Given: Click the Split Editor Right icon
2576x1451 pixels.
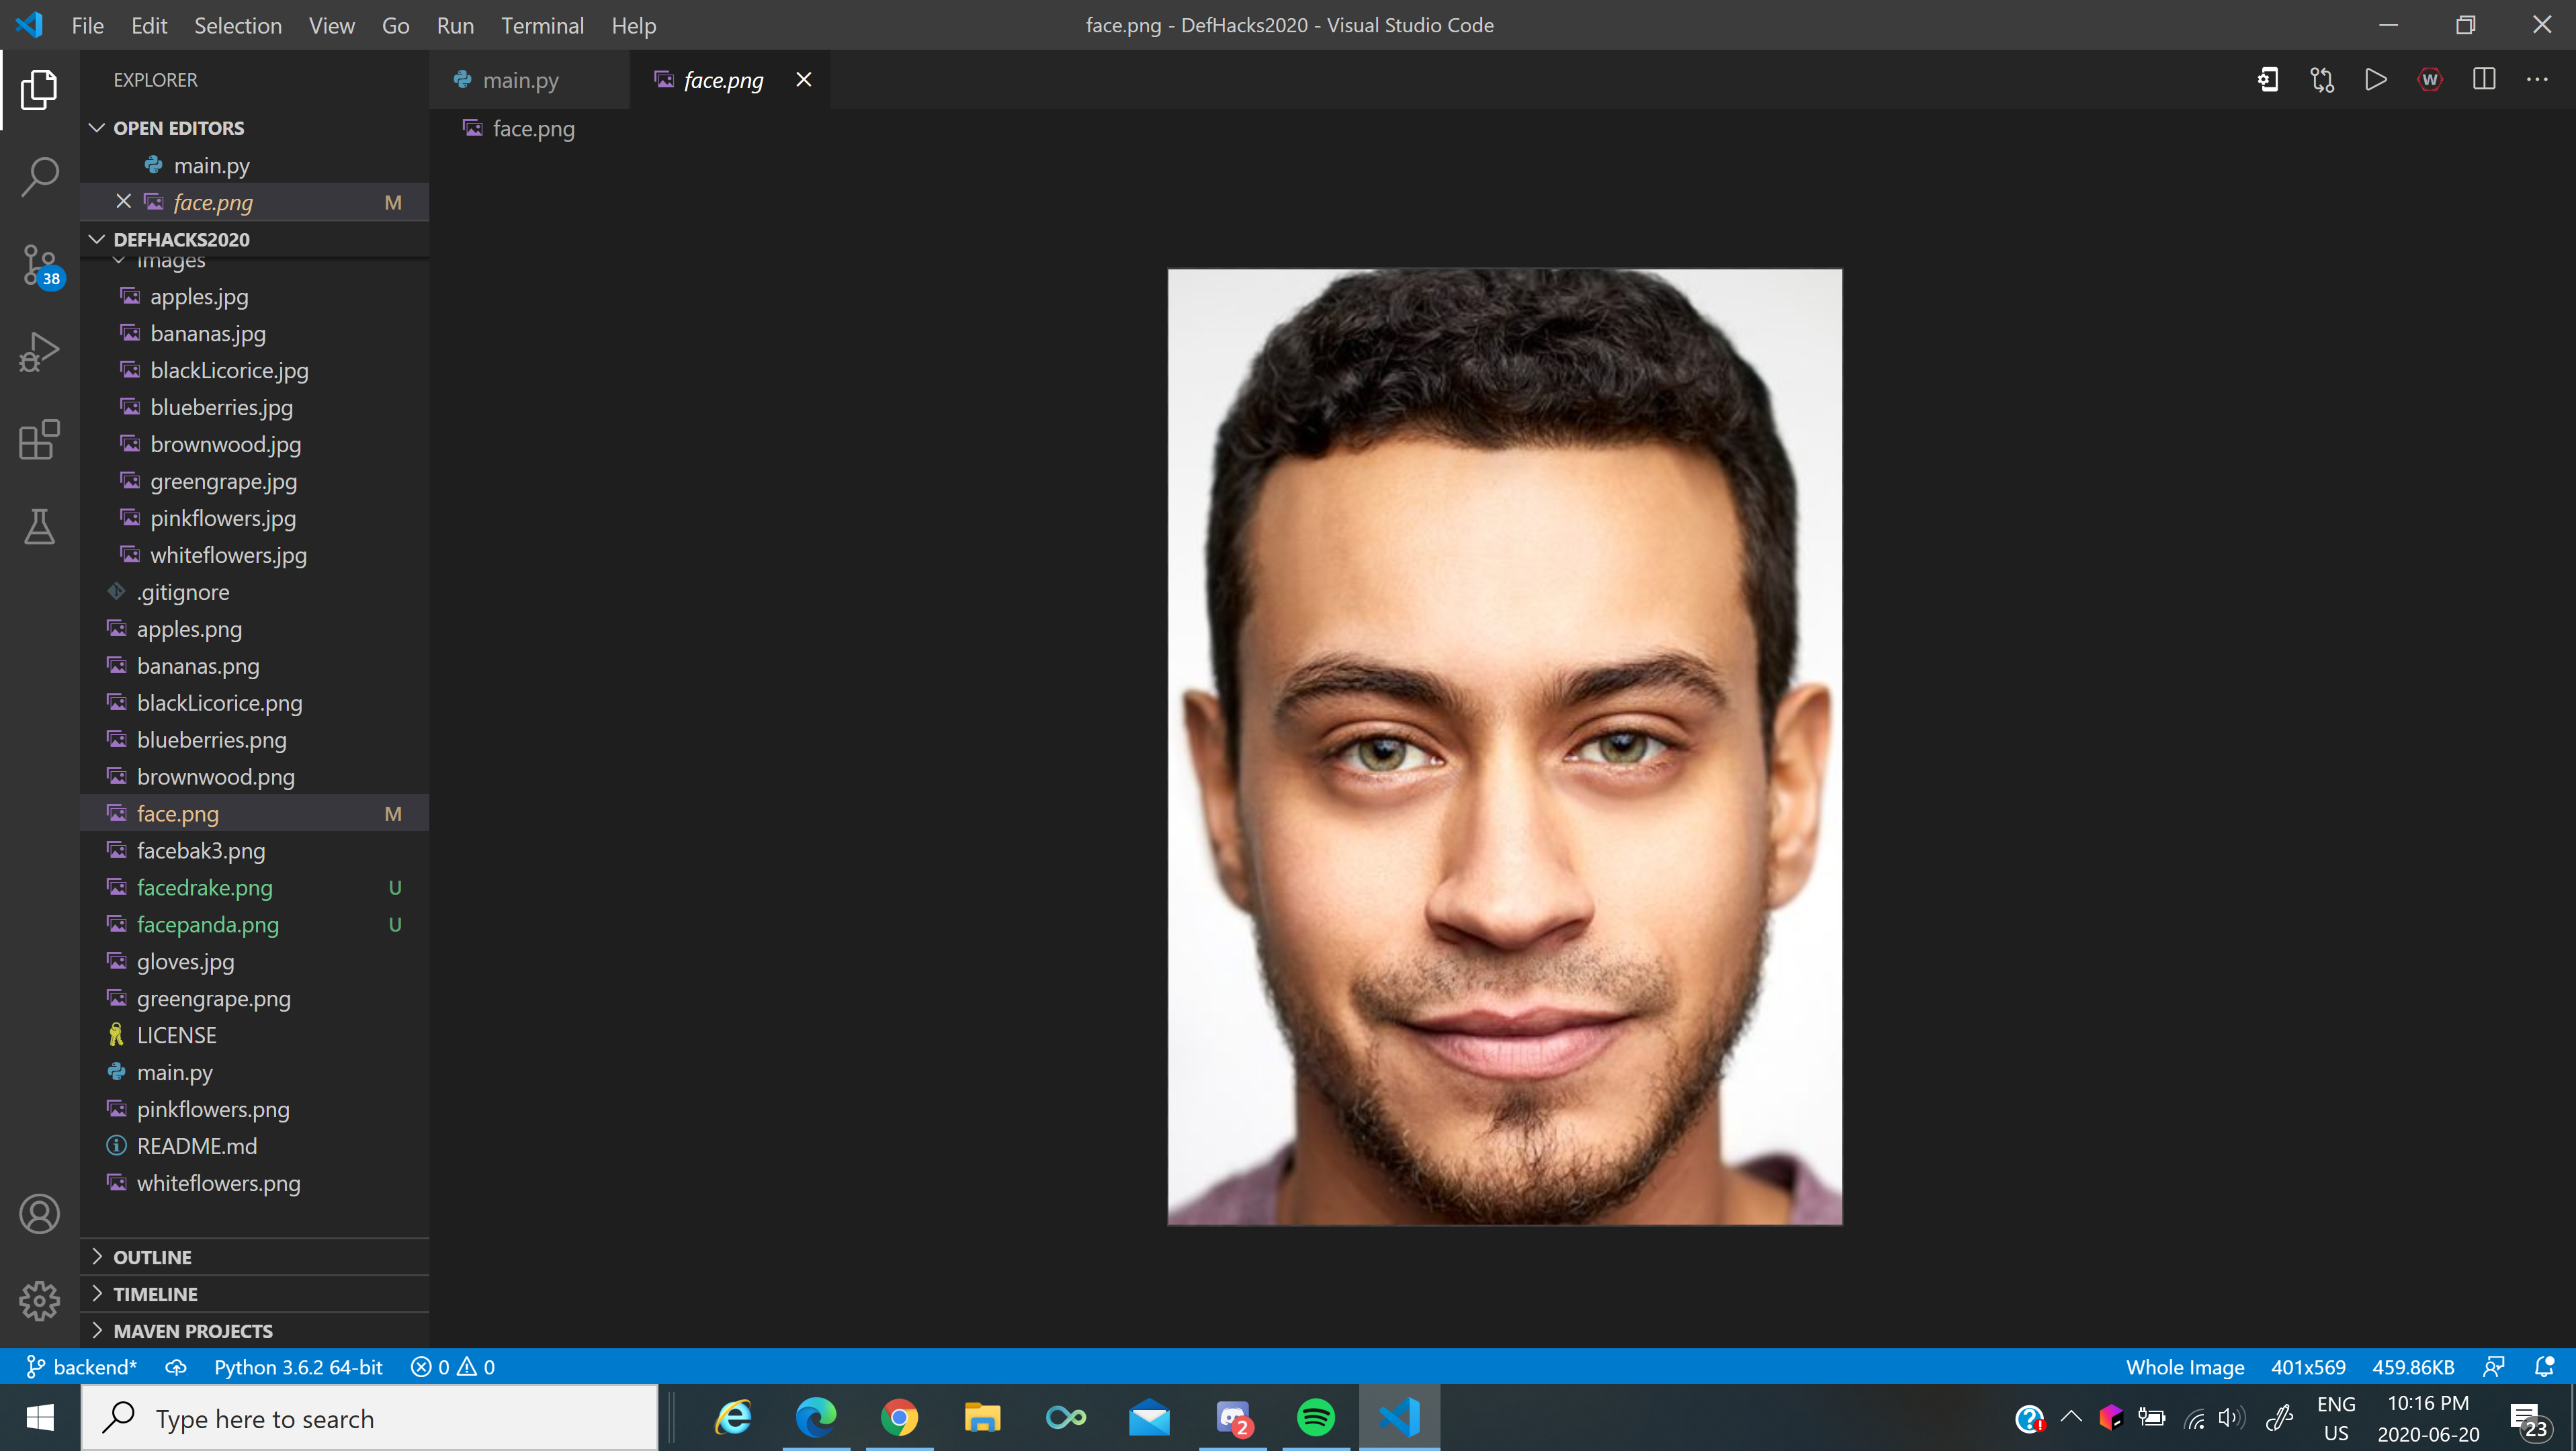Looking at the screenshot, I should (2483, 80).
